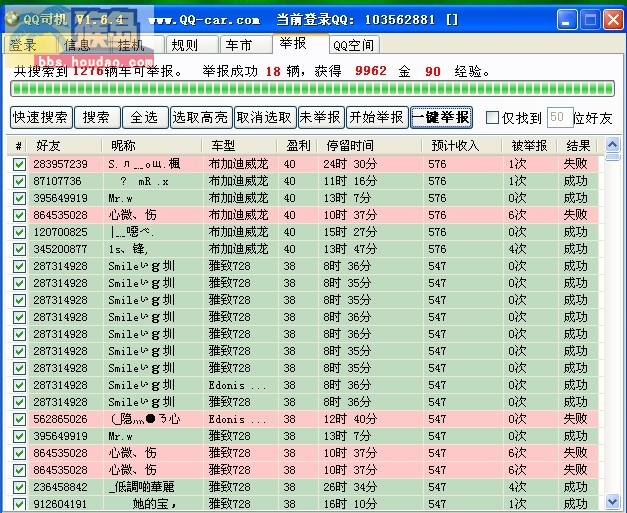
Task: Click nickname (隐灬●ㄋ心
Action: (x=146, y=419)
